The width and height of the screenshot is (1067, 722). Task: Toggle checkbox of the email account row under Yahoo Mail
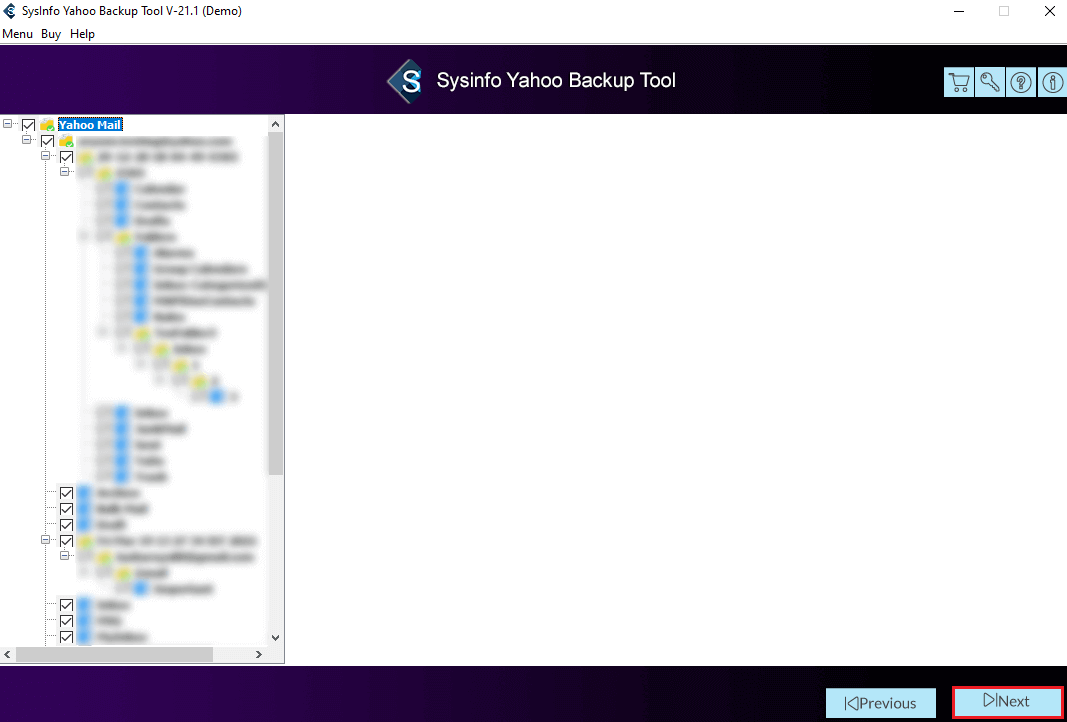point(48,141)
